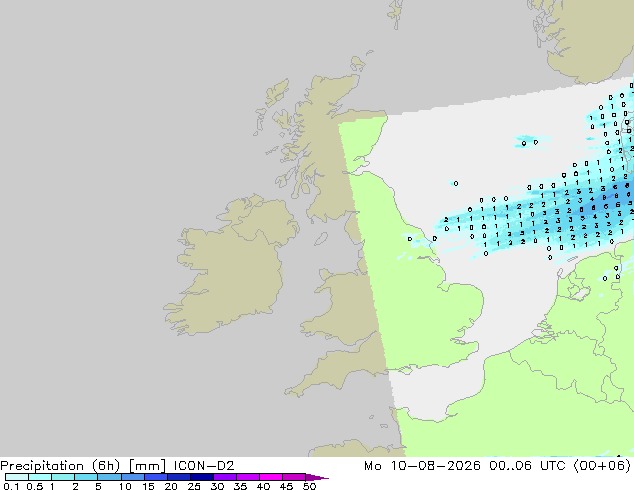Click the "ICON-D2" model label
This screenshot has width=634, height=490.
pyautogui.click(x=204, y=466)
